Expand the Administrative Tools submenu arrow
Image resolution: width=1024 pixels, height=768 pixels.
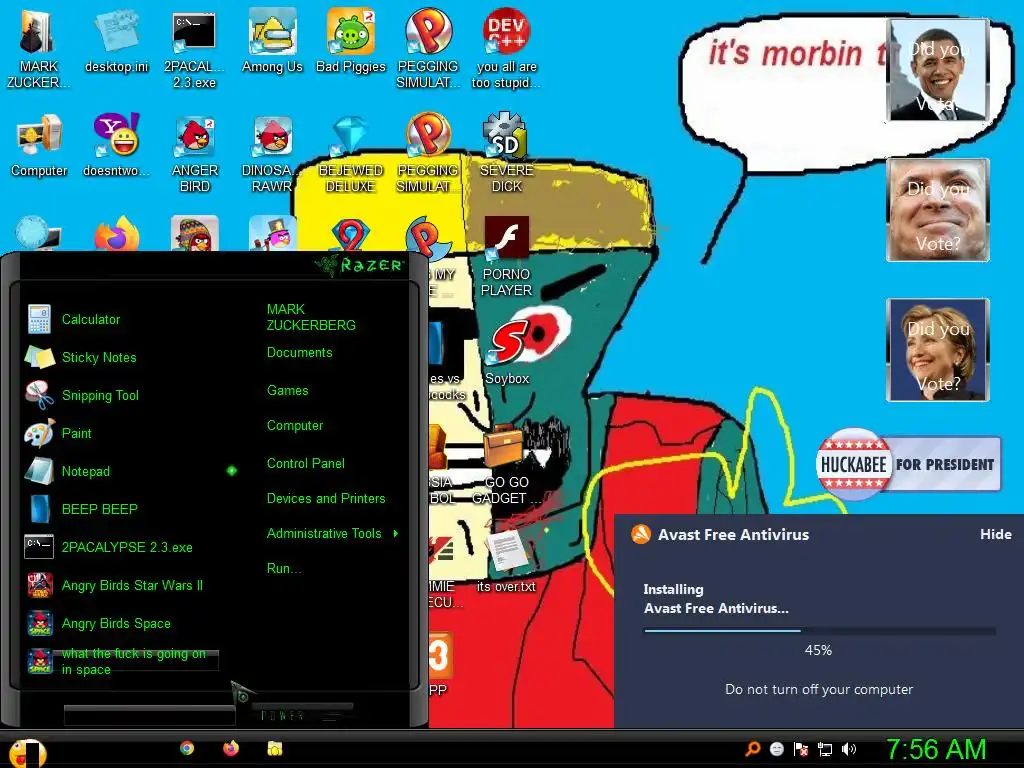click(x=396, y=534)
